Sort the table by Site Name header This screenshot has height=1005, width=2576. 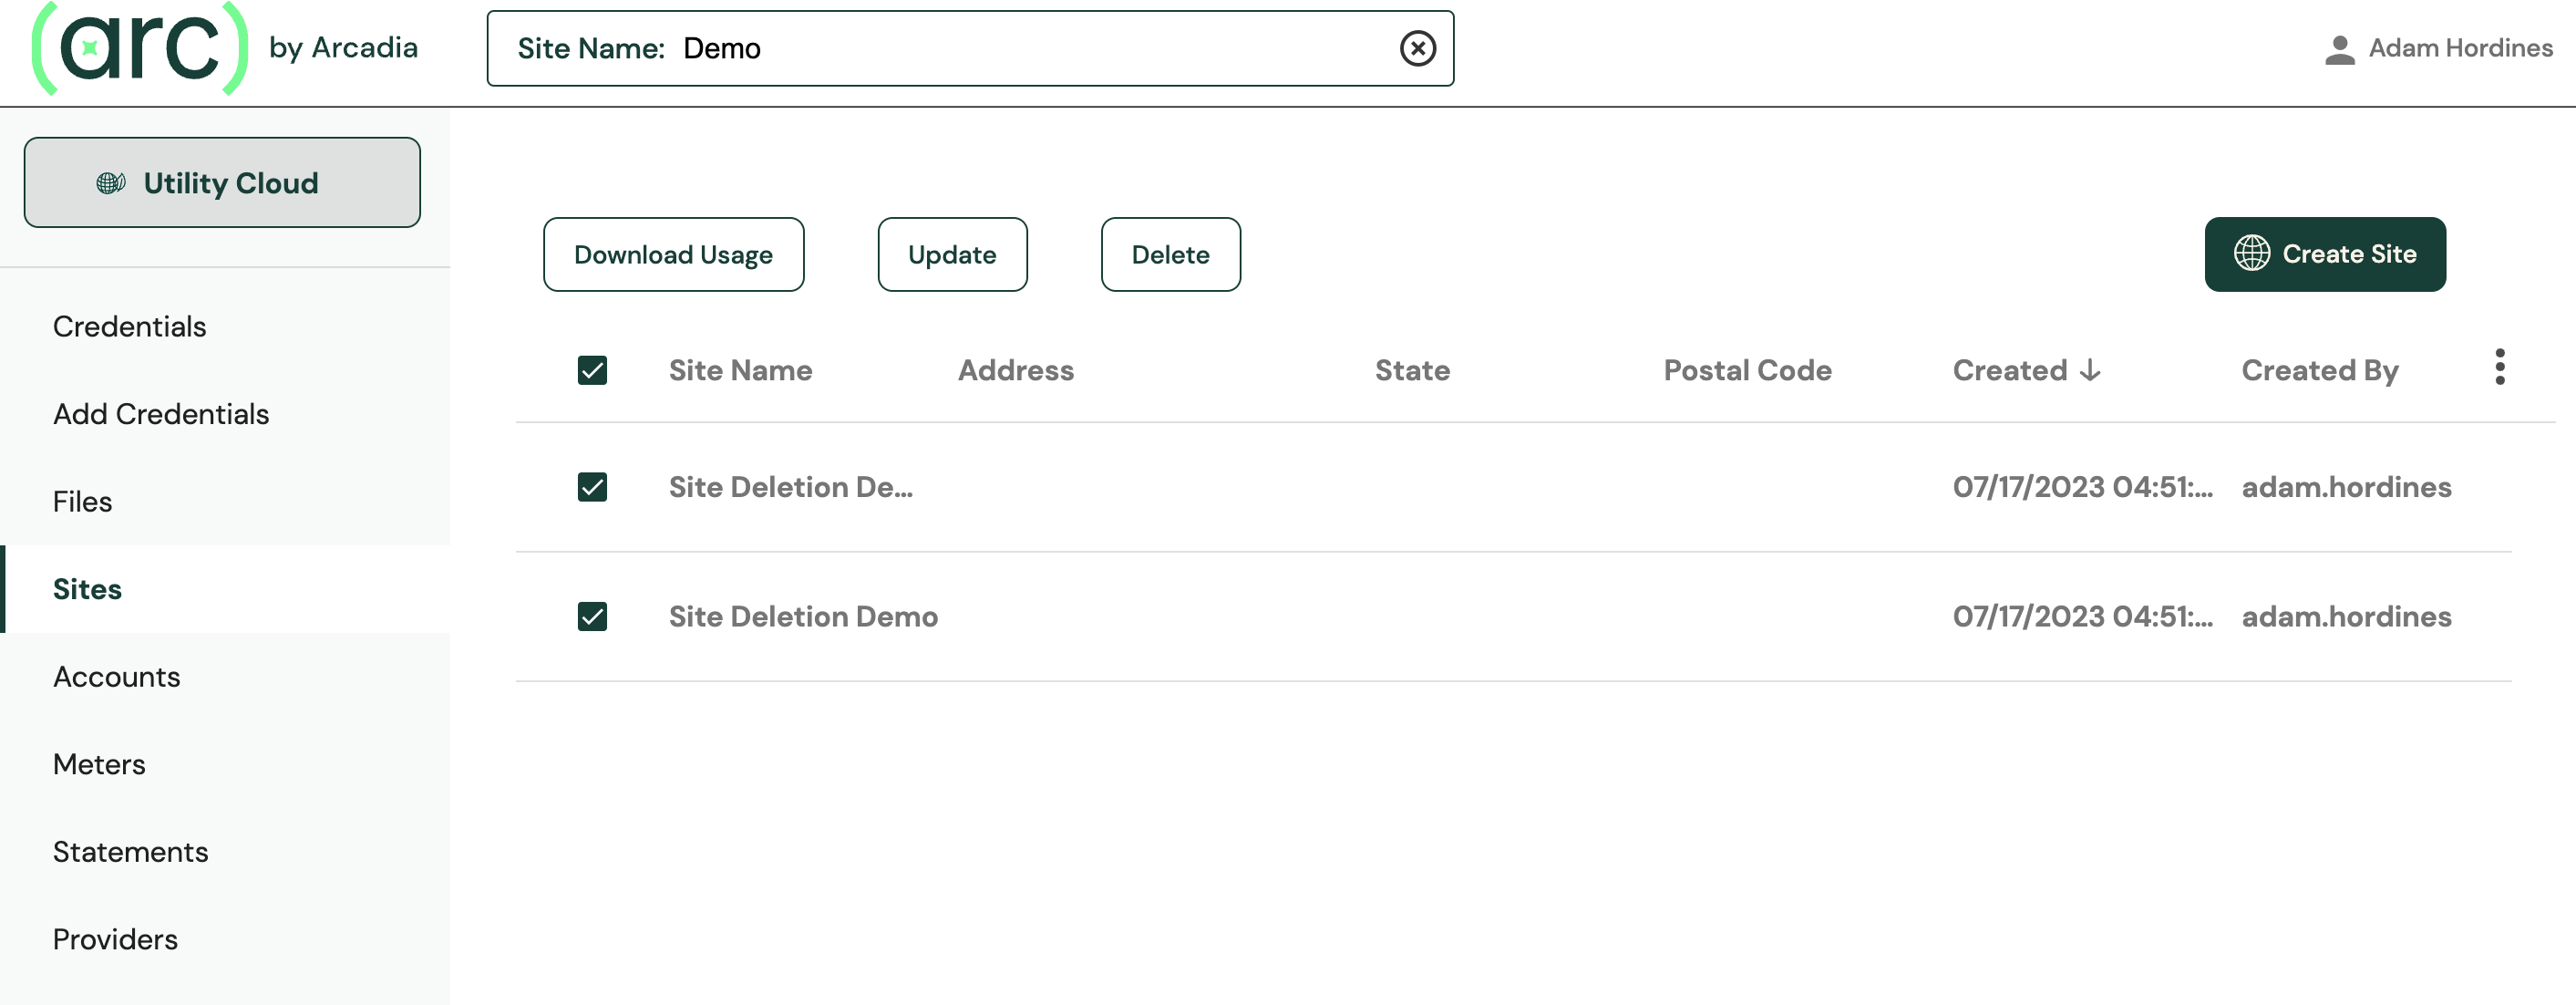click(x=740, y=371)
